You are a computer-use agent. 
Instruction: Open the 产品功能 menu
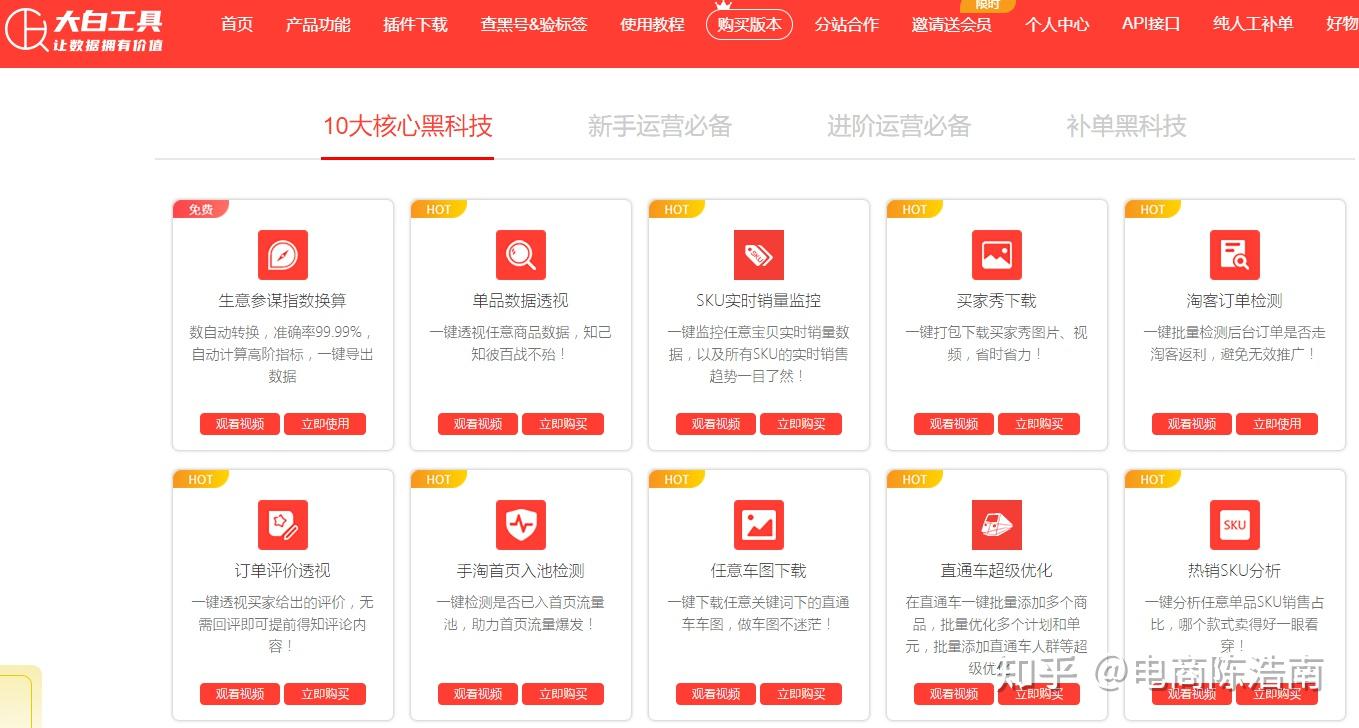click(318, 24)
